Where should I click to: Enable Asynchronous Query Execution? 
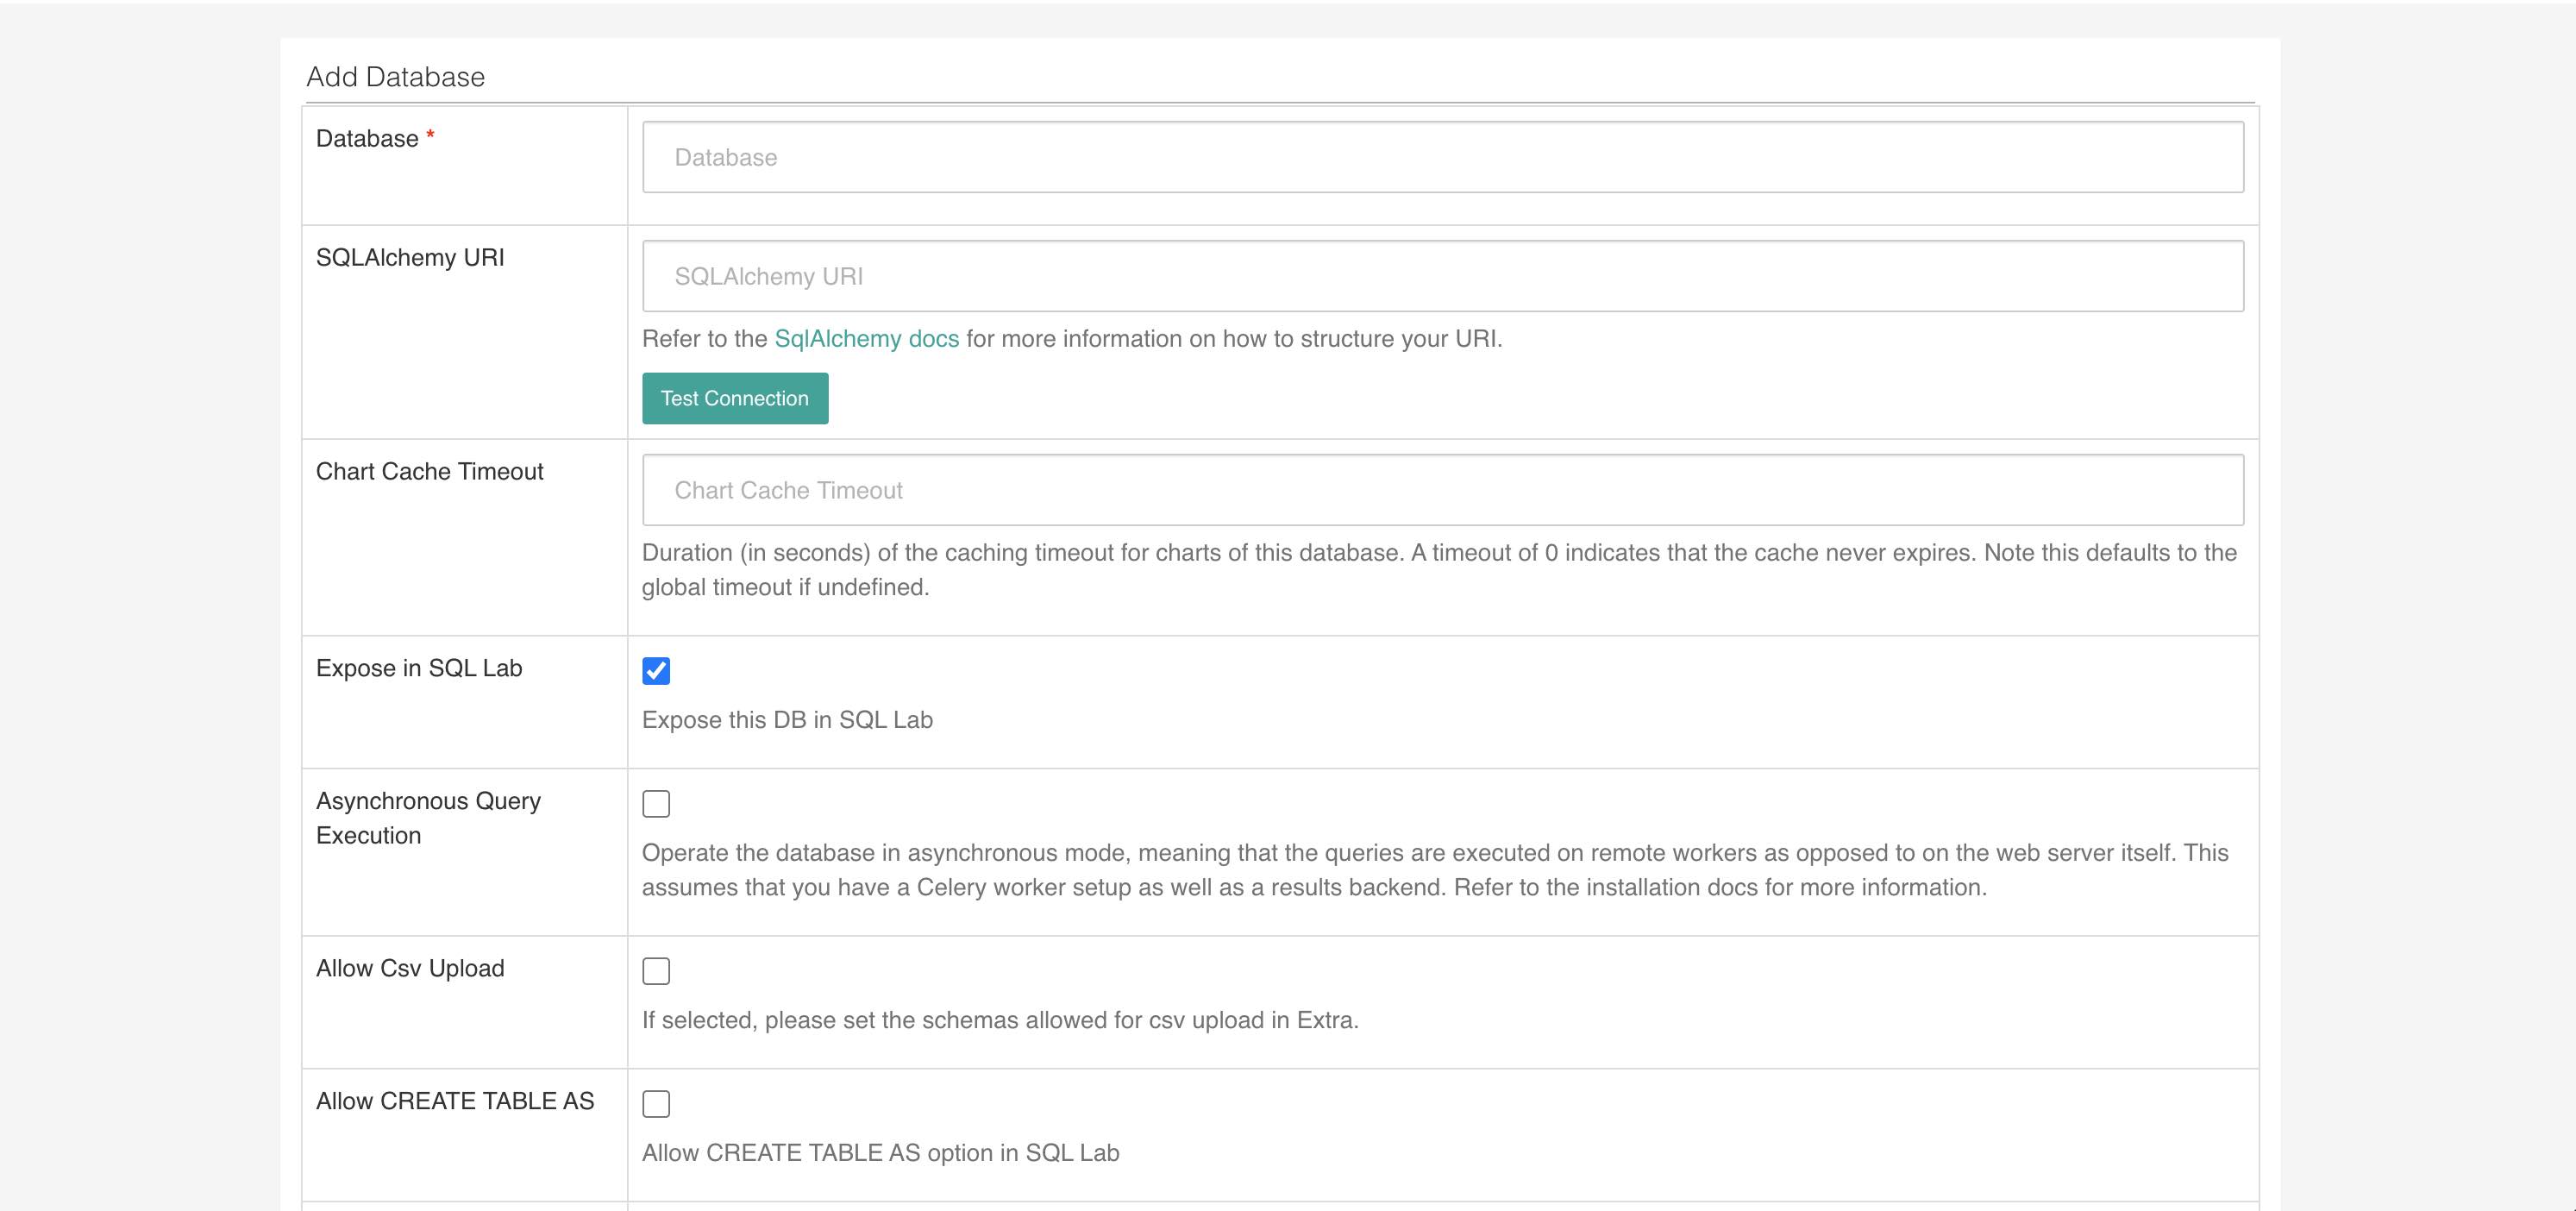[656, 803]
